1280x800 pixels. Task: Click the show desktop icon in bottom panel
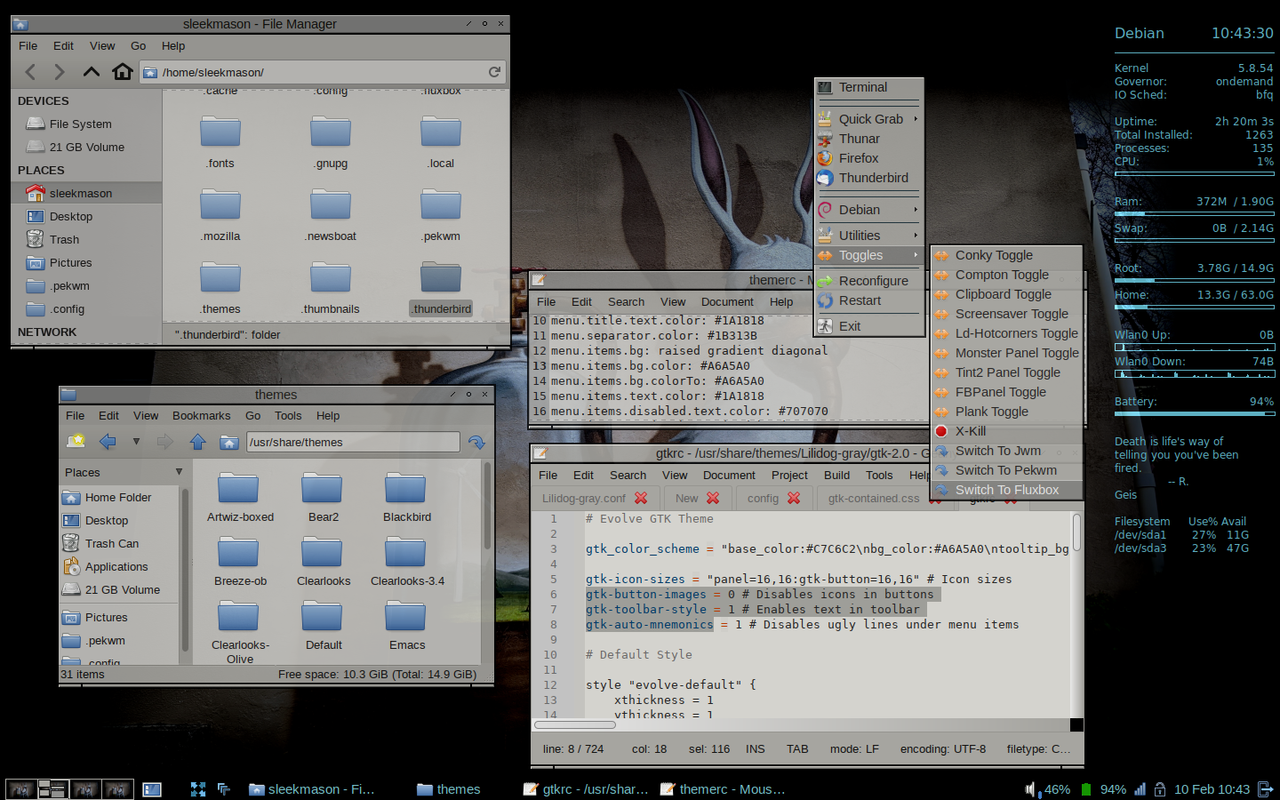(x=152, y=789)
